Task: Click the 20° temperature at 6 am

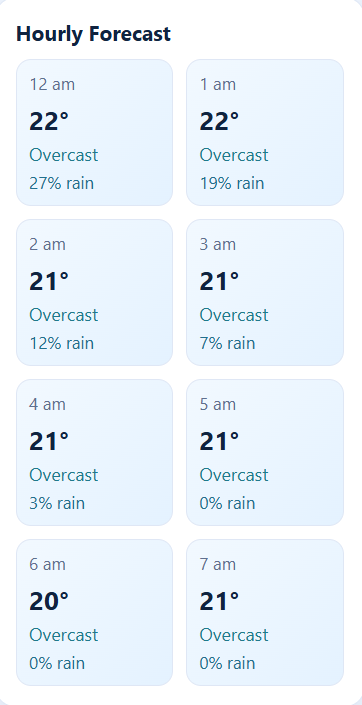Action: tap(49, 602)
